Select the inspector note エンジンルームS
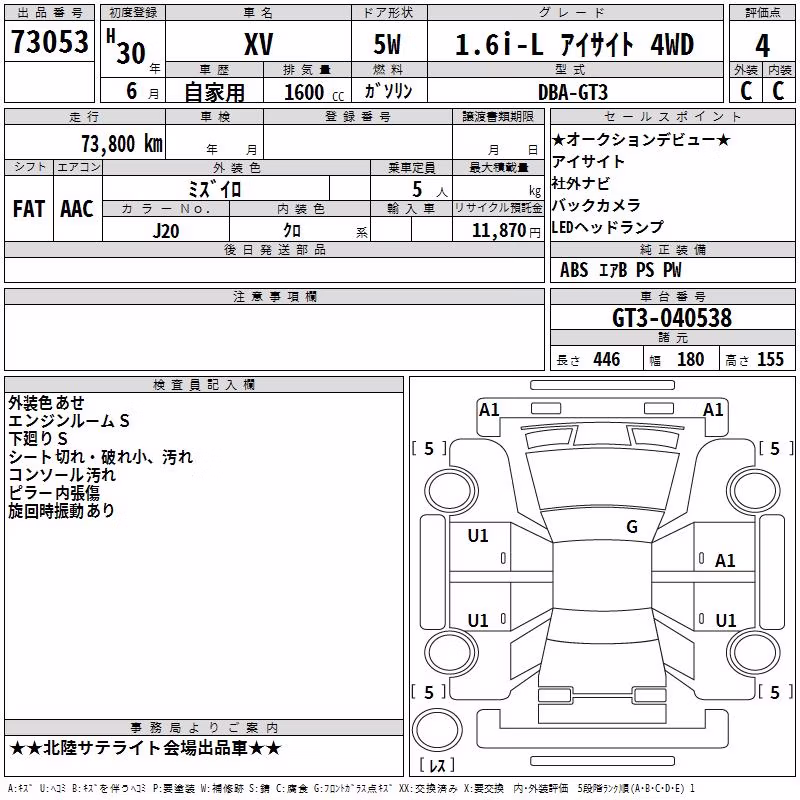Viewport: 800px width, 800px height. pos(69,420)
